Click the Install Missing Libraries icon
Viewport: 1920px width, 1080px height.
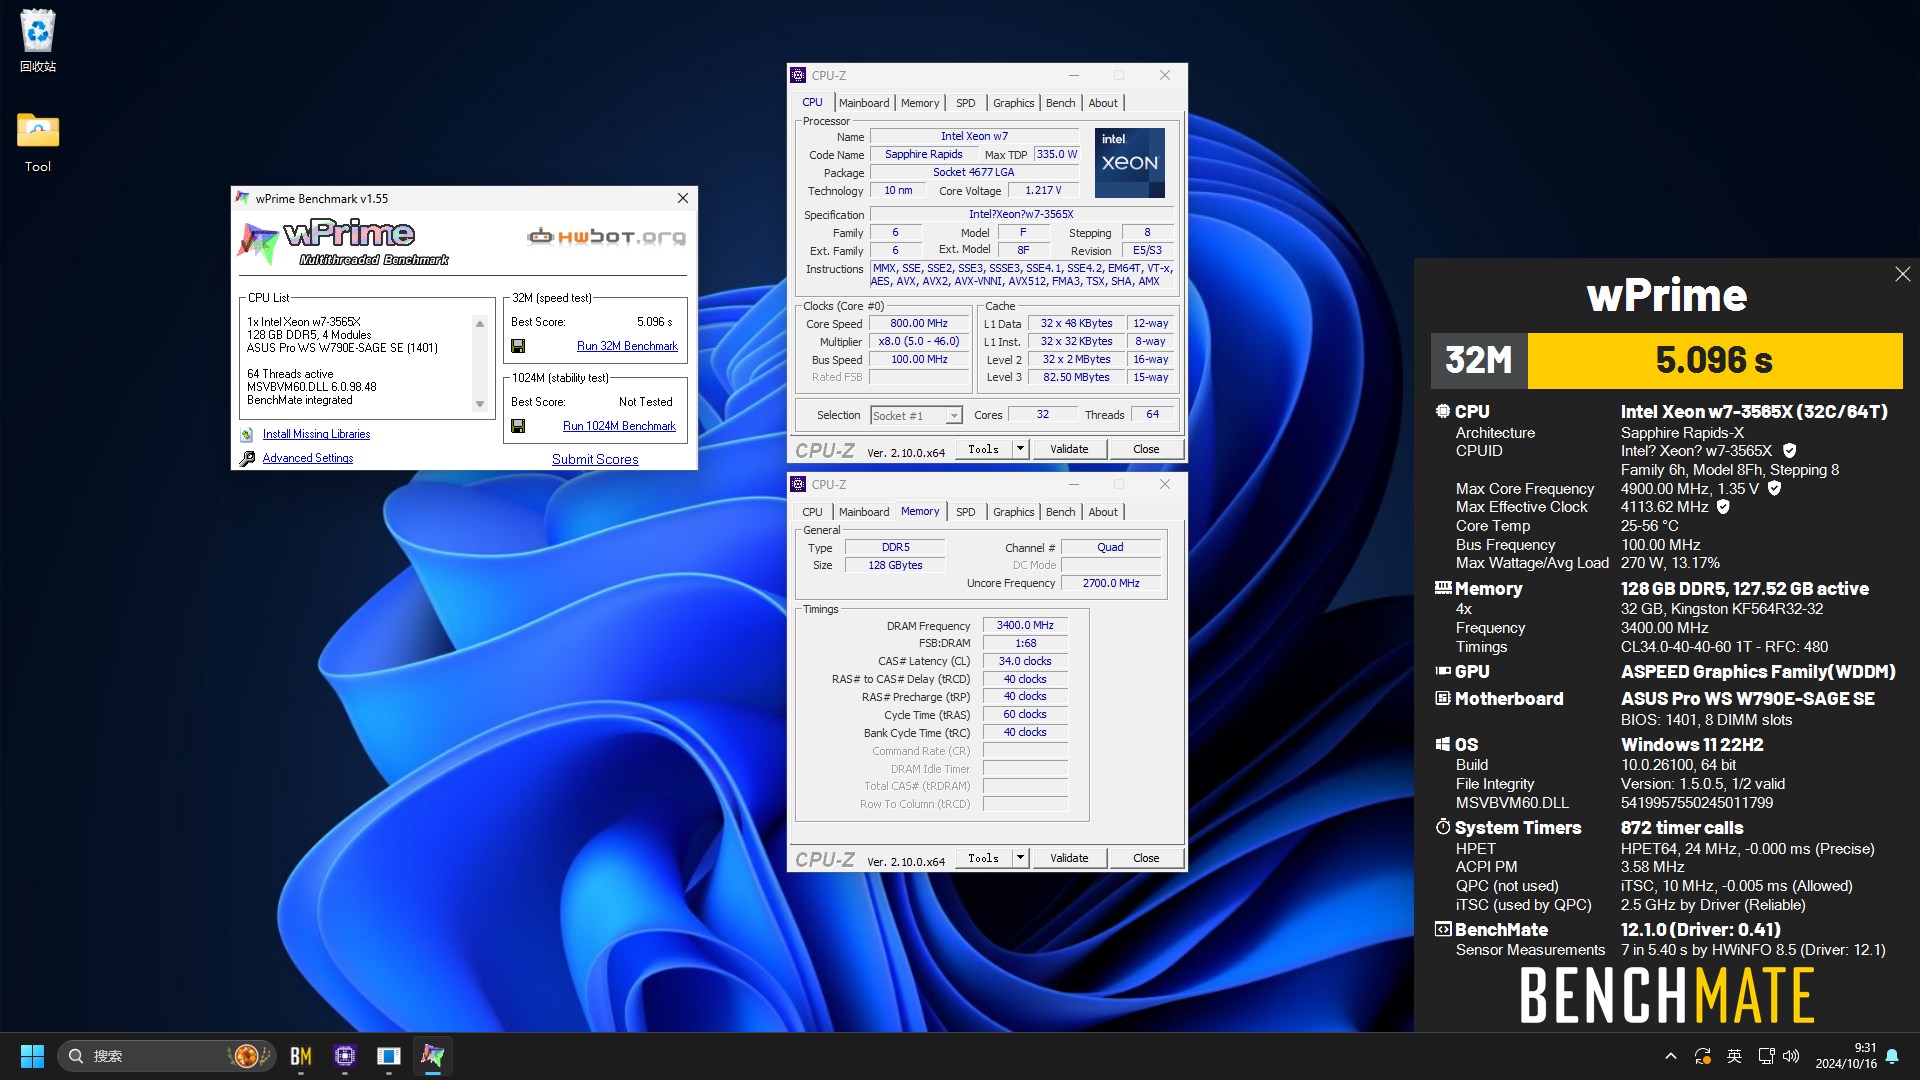click(x=247, y=434)
